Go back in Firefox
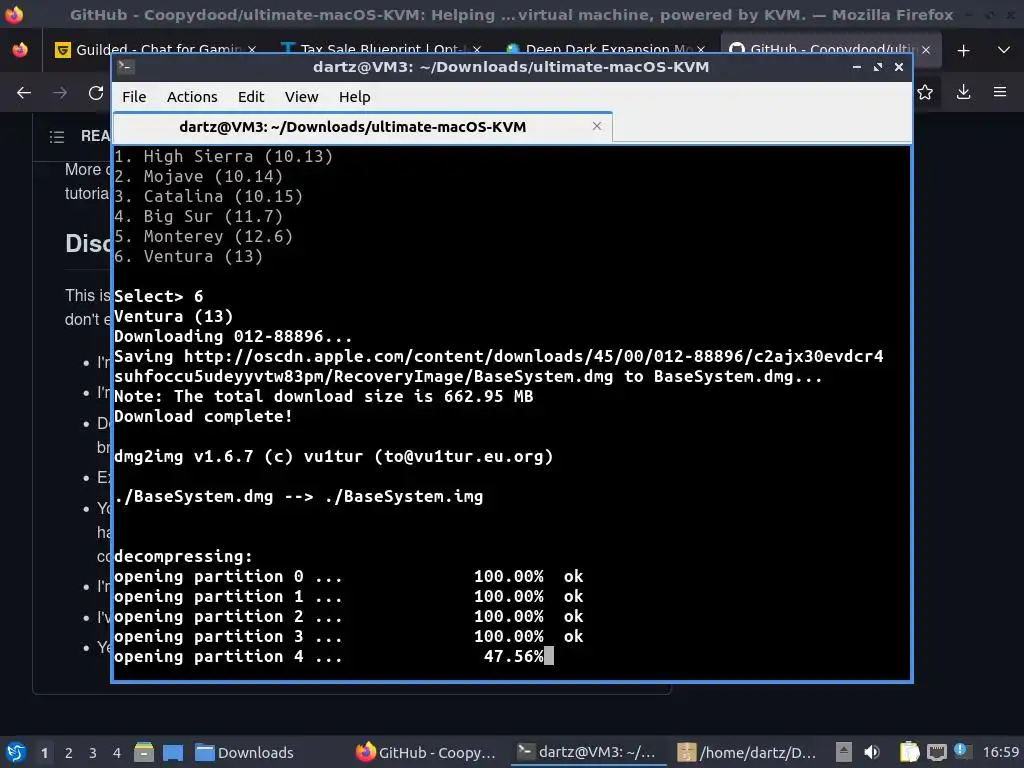1024x768 pixels. click(24, 93)
